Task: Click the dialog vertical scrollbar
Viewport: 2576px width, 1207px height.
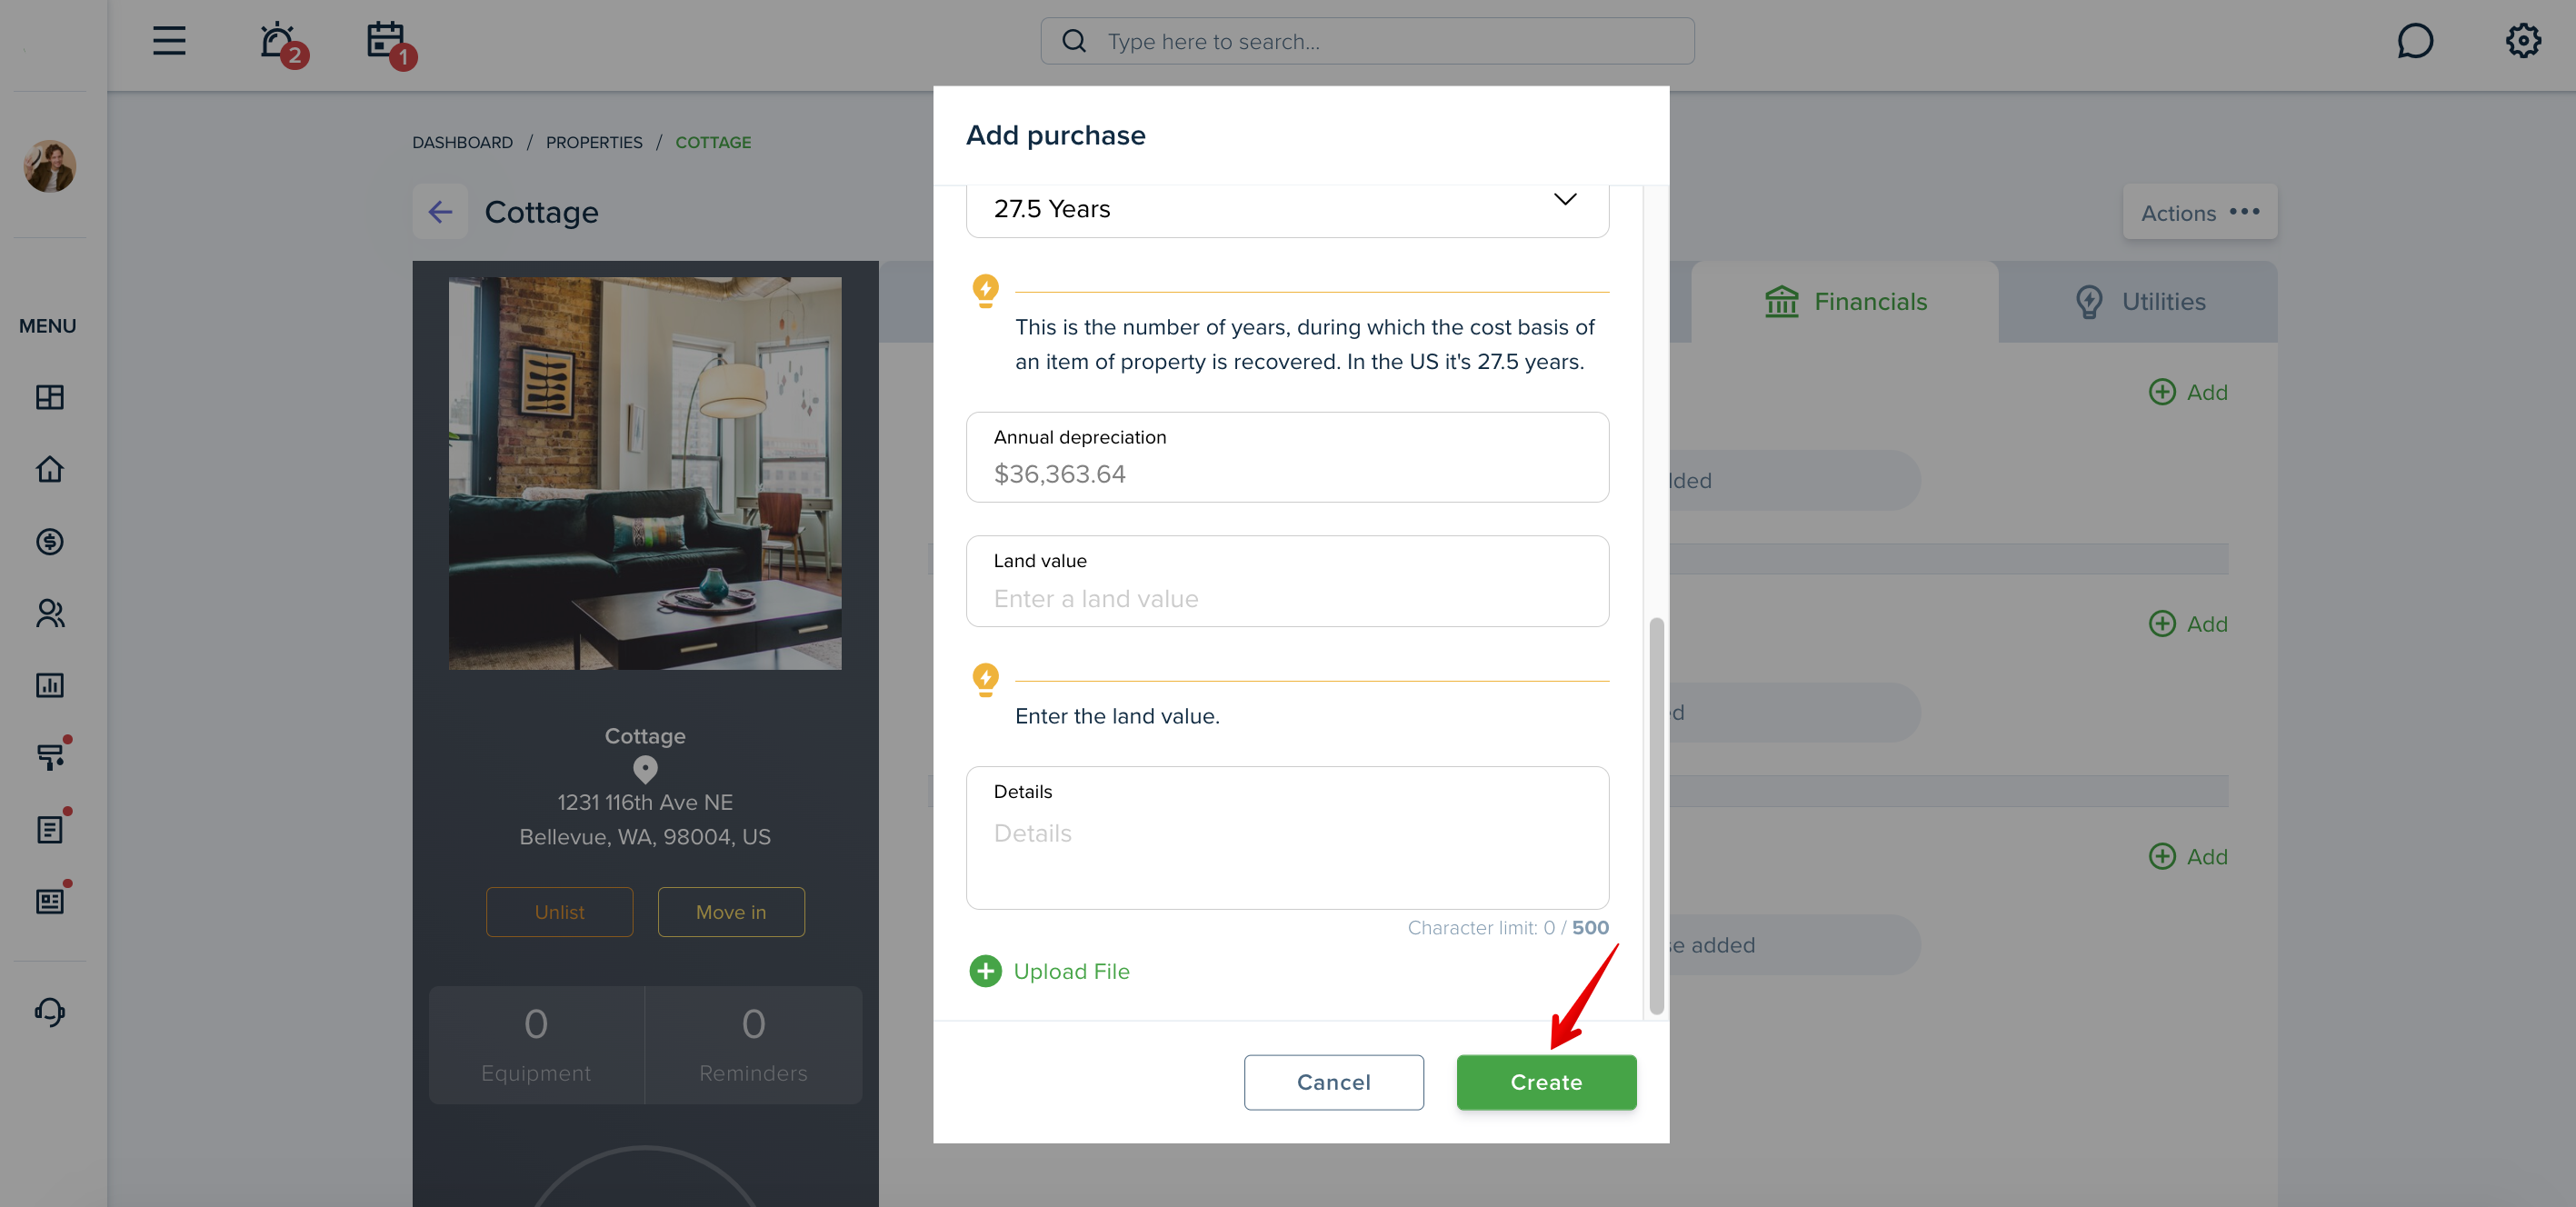Action: pos(1656,816)
